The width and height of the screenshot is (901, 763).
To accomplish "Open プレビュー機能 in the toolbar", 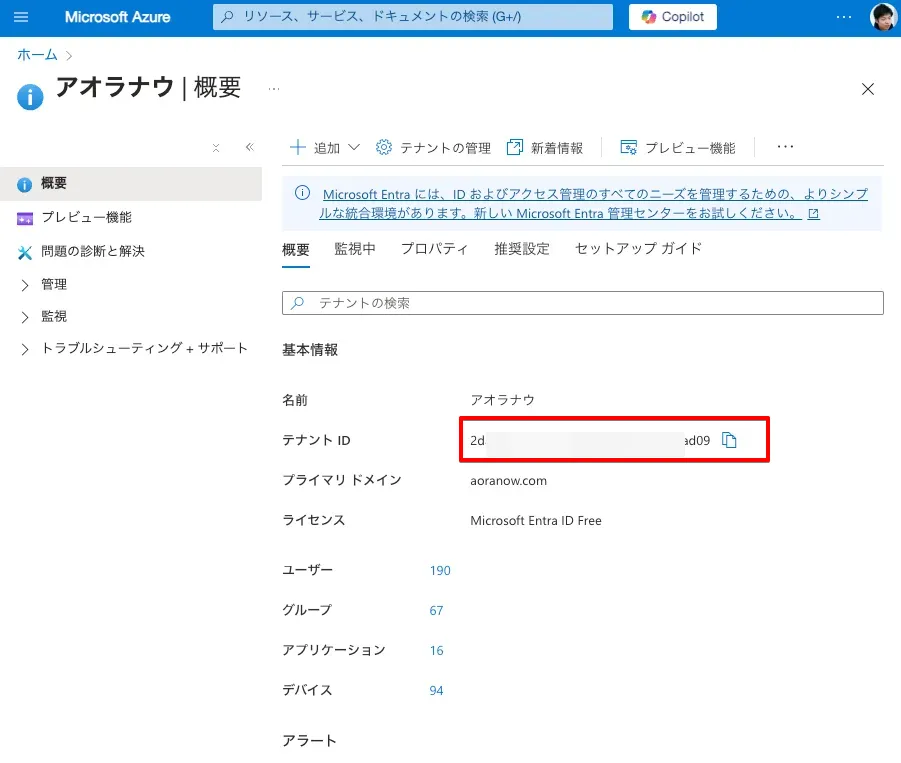I will (x=678, y=148).
